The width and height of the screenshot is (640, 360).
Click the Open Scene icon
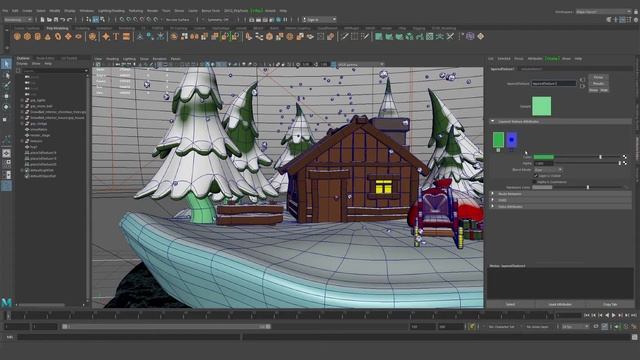(49, 19)
